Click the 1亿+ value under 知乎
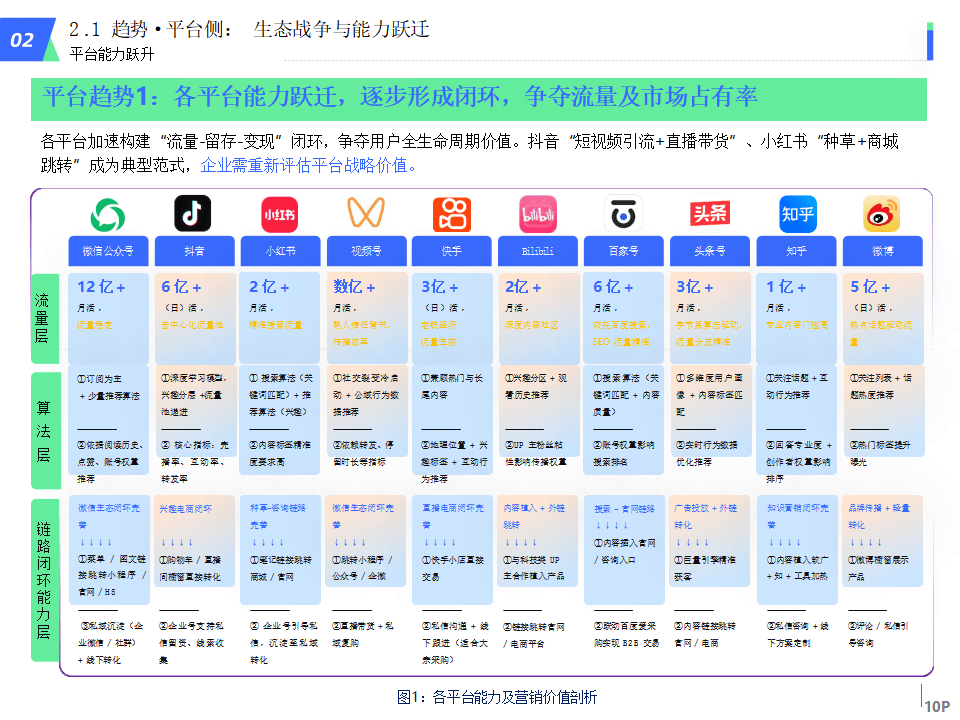The height and width of the screenshot is (720, 960). [x=786, y=287]
